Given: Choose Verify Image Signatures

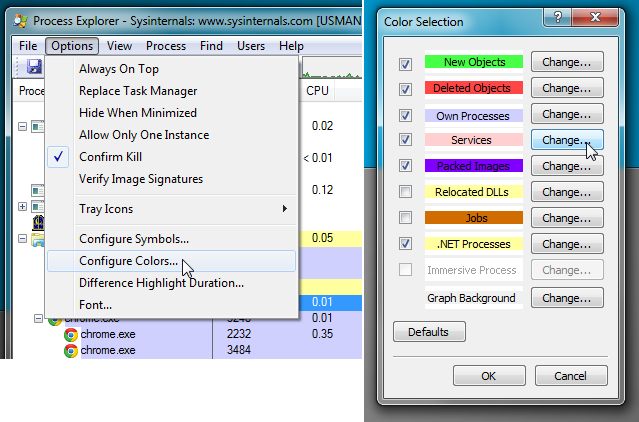Looking at the screenshot, I should click(x=171, y=179).
